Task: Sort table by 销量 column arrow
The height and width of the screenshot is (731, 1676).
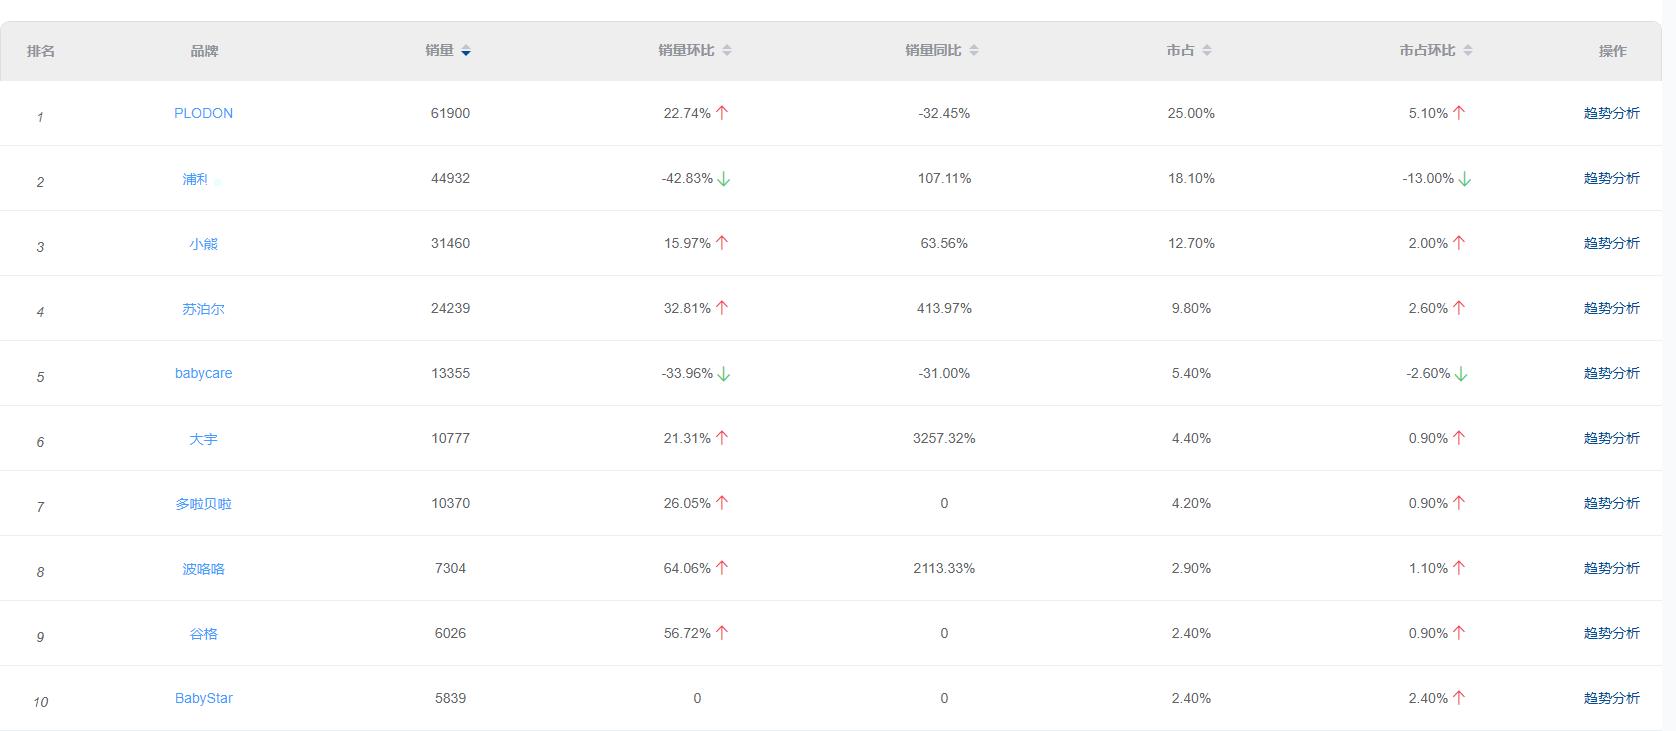Action: point(466,51)
